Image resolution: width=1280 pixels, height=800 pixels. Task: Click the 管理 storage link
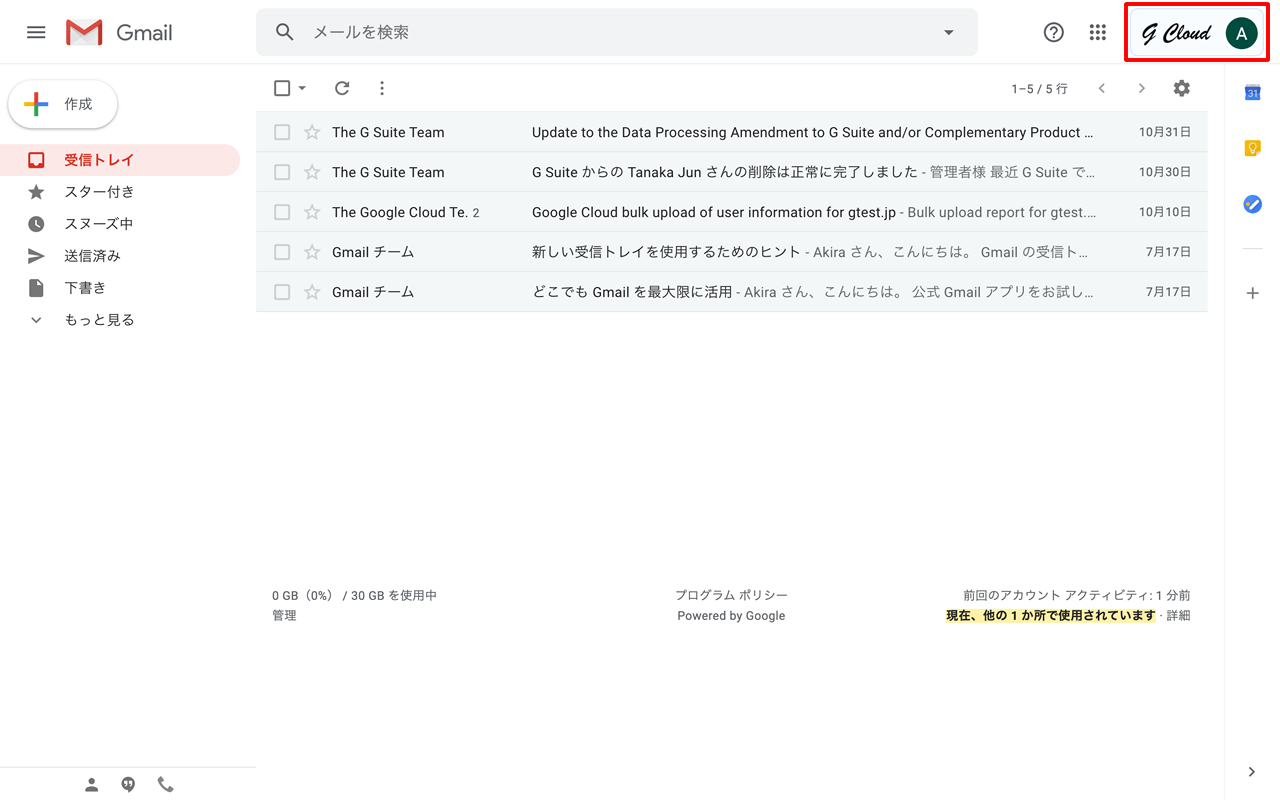pyautogui.click(x=284, y=616)
